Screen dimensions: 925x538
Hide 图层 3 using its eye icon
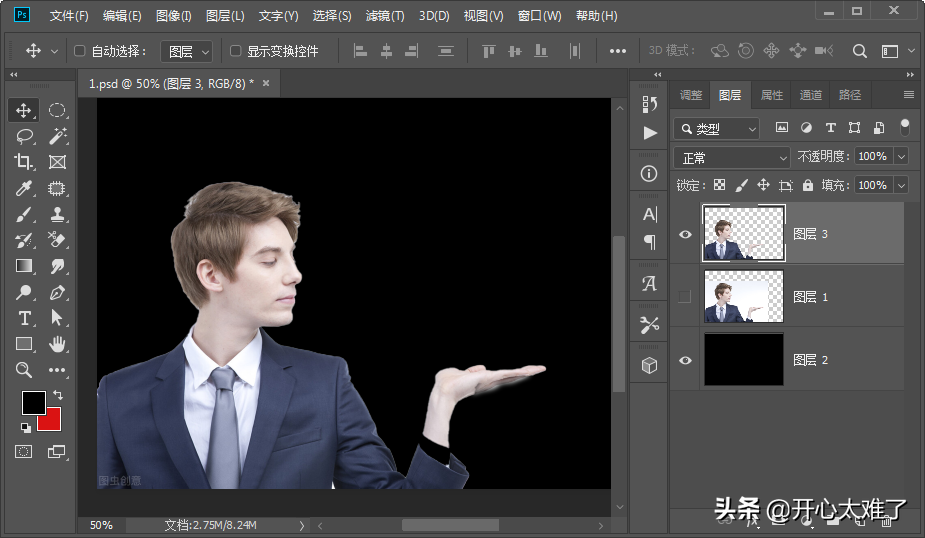pos(685,234)
